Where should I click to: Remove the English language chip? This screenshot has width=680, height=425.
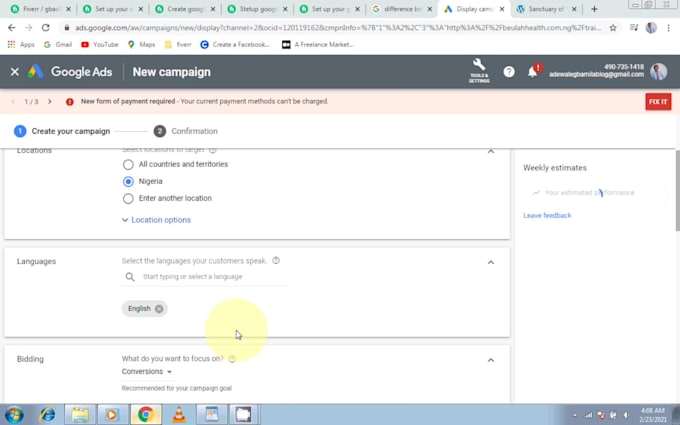(159, 309)
